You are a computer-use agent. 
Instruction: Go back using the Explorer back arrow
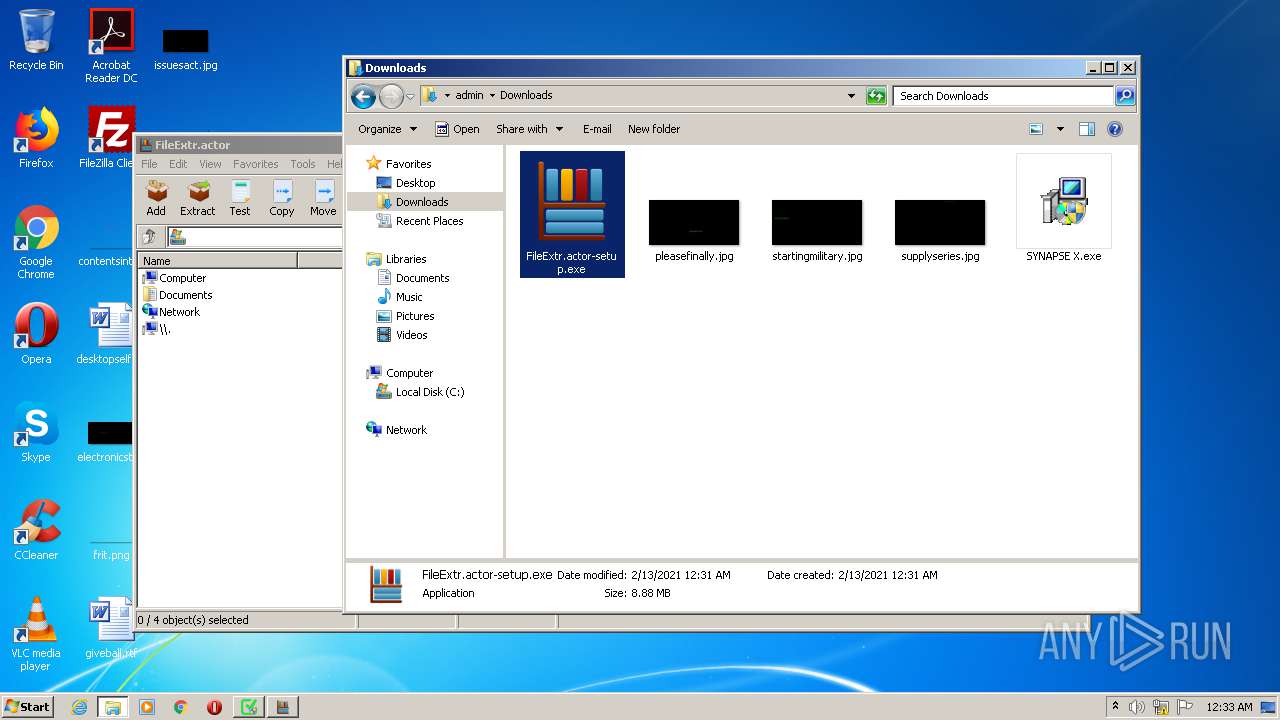click(x=364, y=96)
